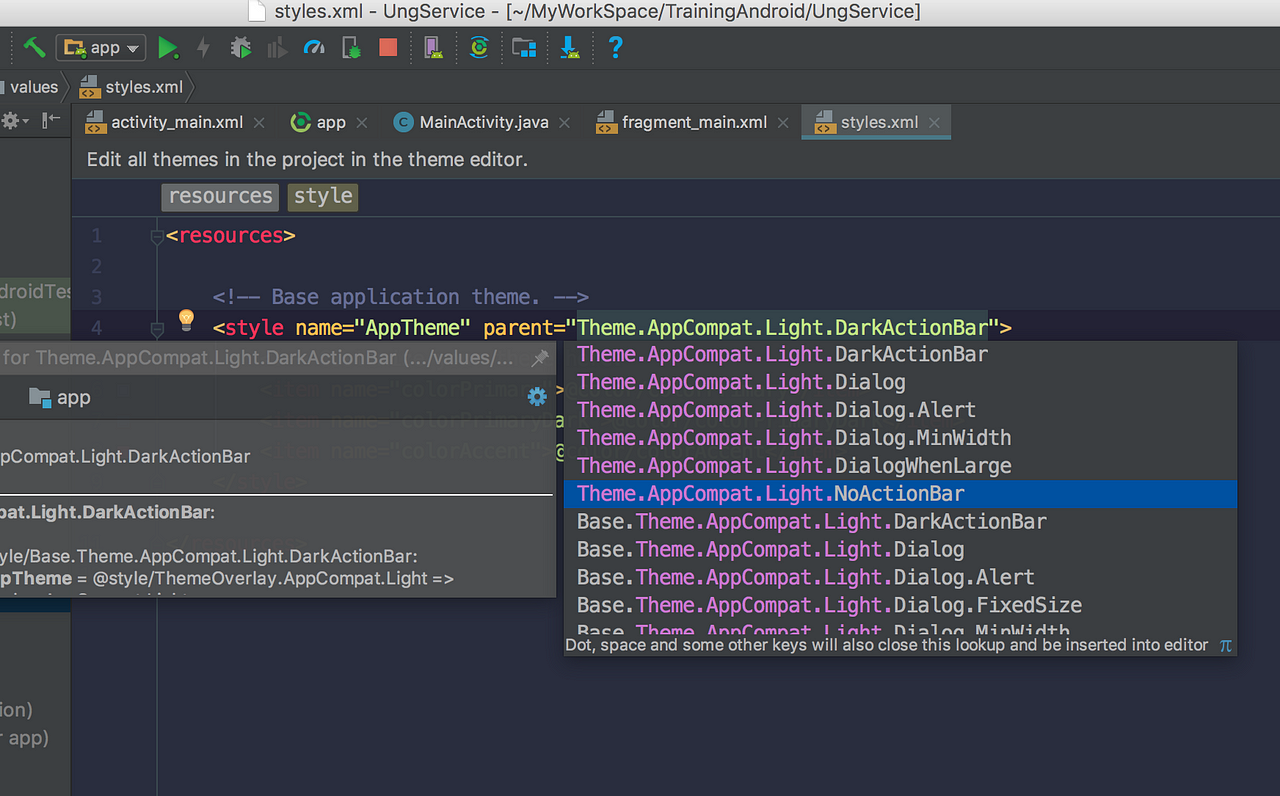Click the blue Help question mark icon

(x=615, y=47)
